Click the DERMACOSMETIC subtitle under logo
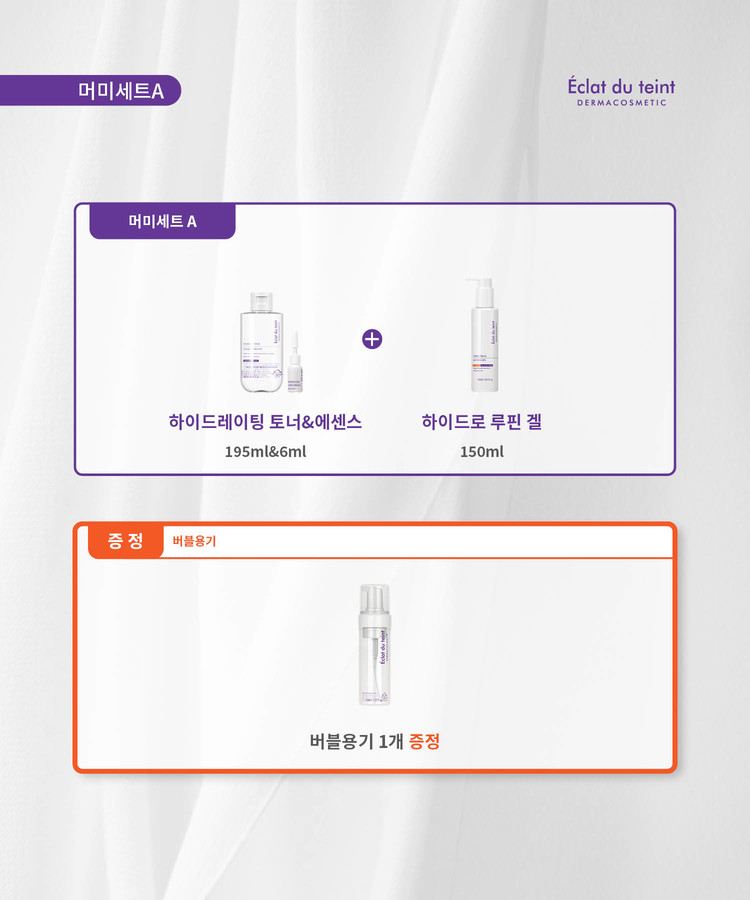This screenshot has height=900, width=750. [621, 103]
